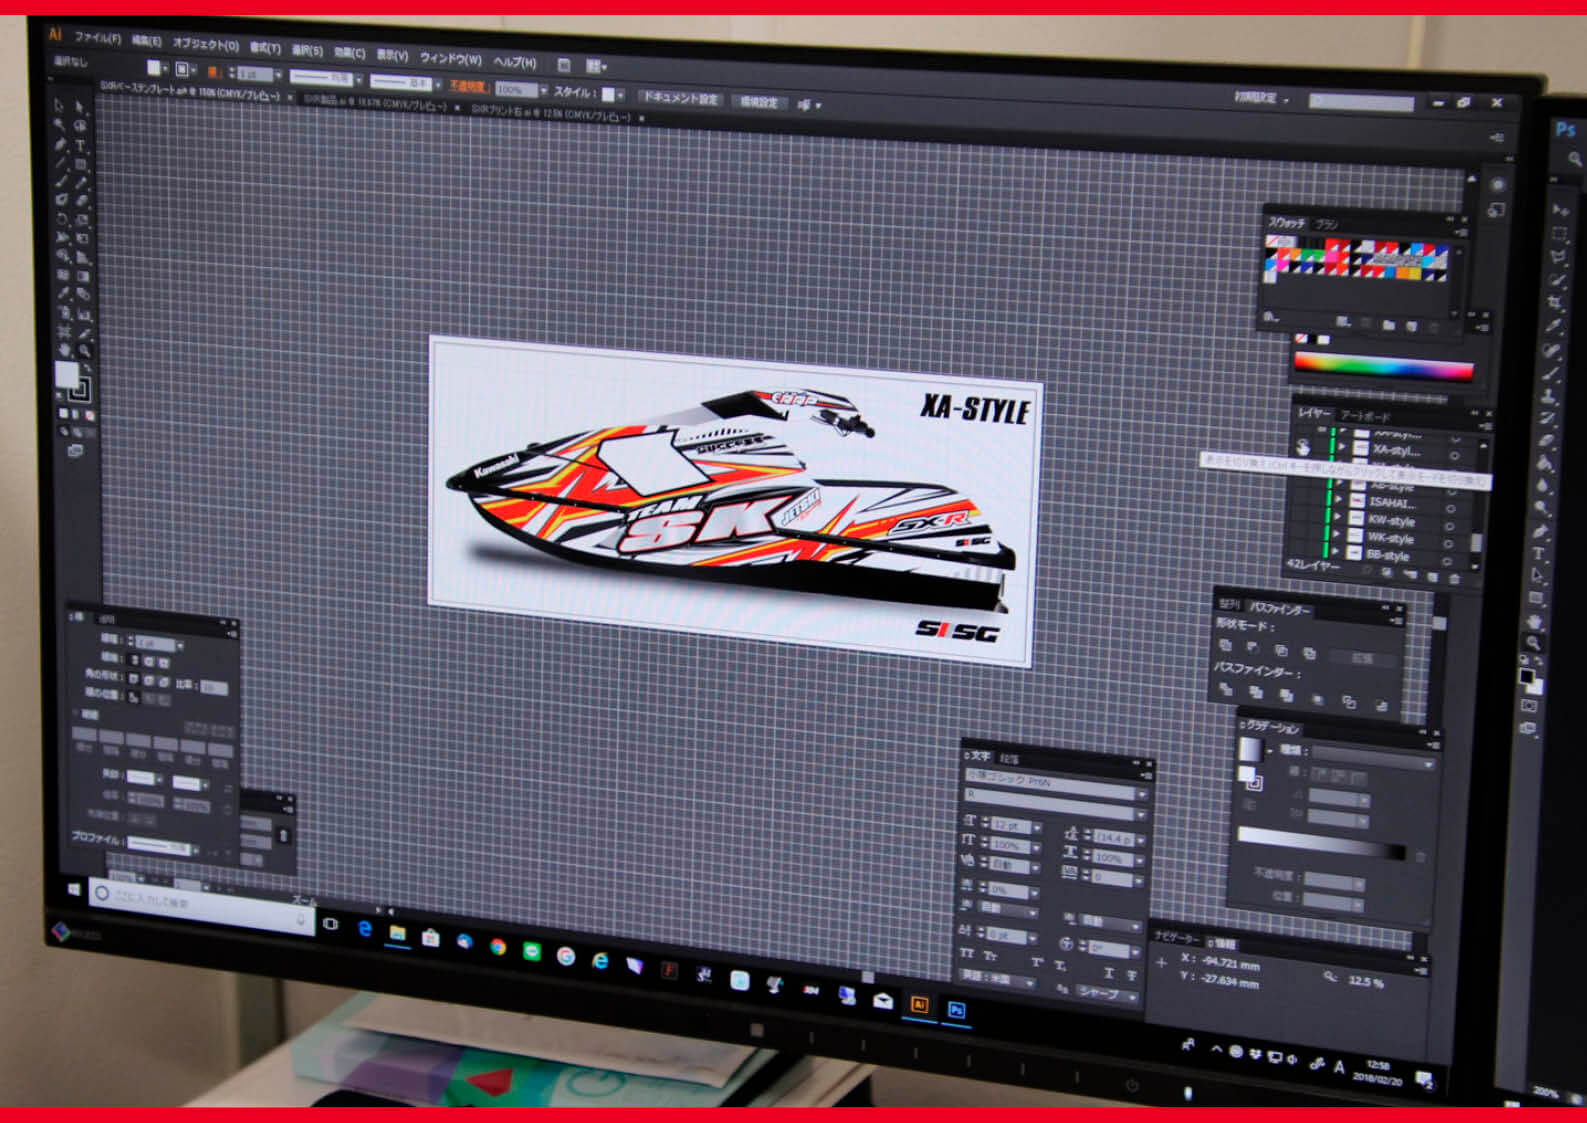Click the Edge browser taskbar icon
Viewport: 1587px width, 1123px height.
364,929
